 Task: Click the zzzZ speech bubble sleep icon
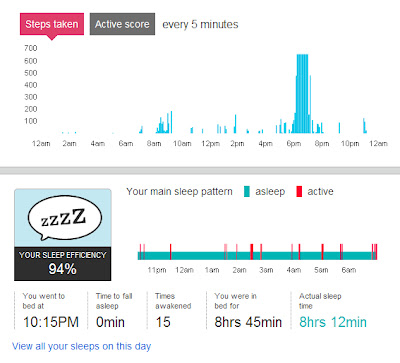click(x=65, y=217)
